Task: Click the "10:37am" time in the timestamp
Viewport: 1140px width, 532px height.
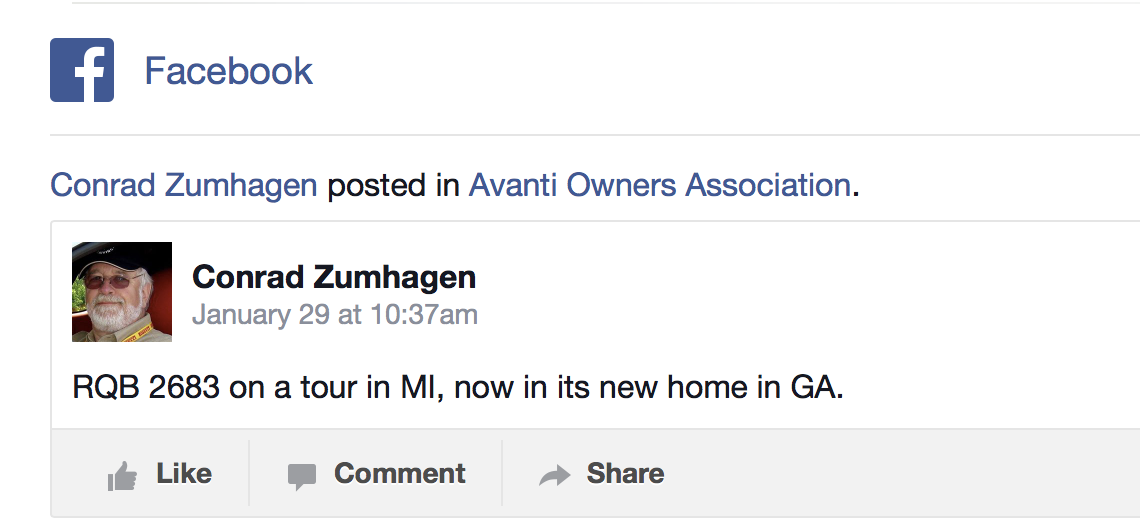Action: click(424, 315)
